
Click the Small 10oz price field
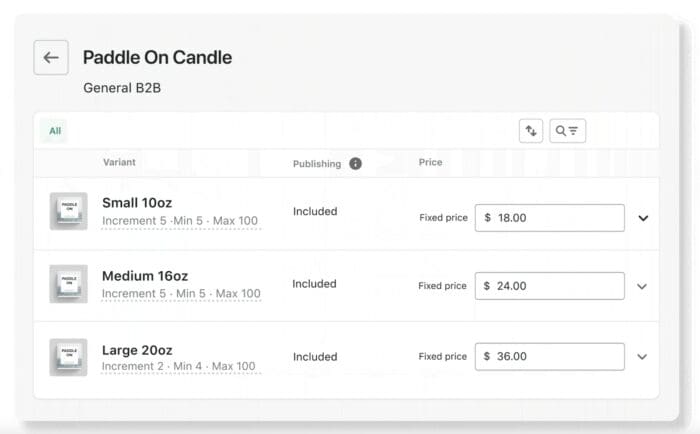click(549, 218)
